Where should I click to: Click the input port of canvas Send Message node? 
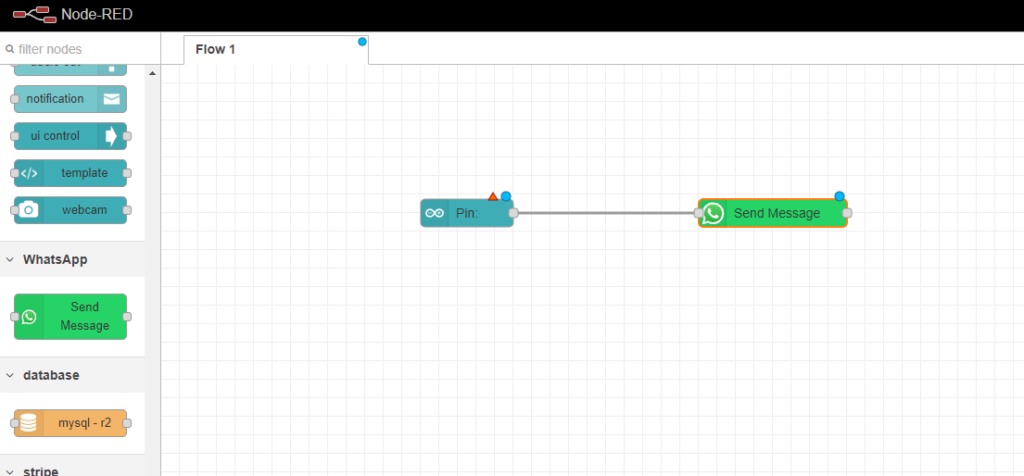click(x=699, y=213)
